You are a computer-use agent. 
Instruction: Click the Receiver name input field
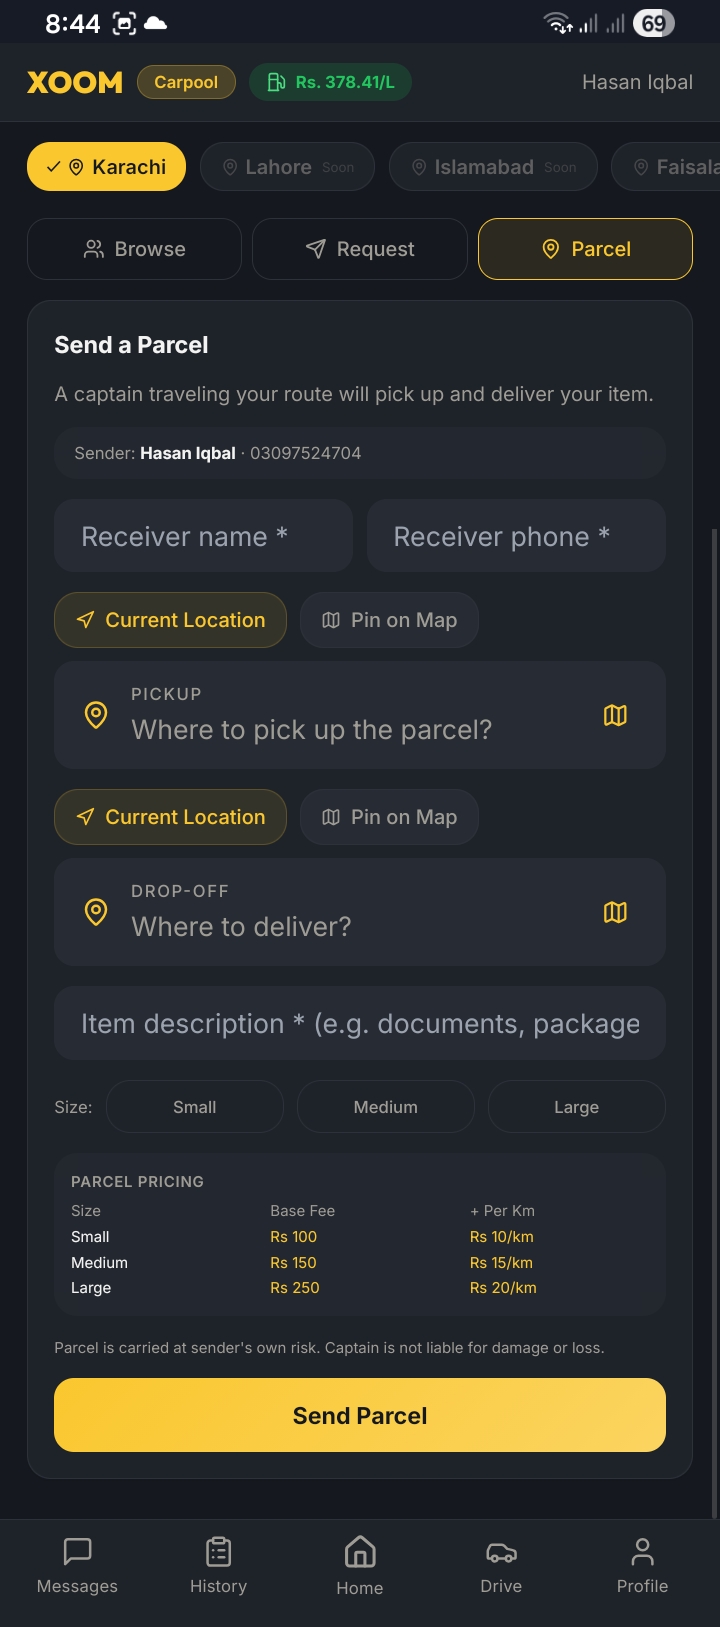[x=203, y=536]
